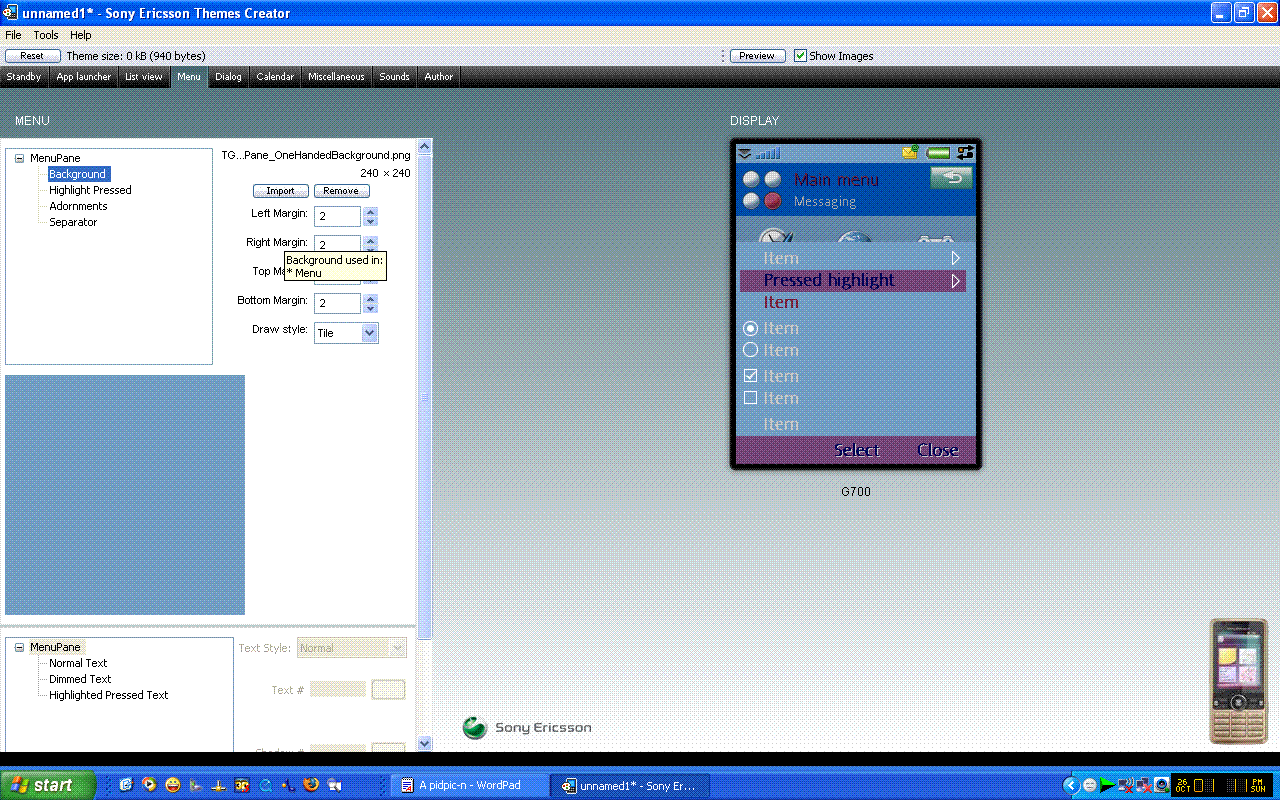Click the green arrow tray icon
Image resolution: width=1280 pixels, height=800 pixels.
click(1107, 785)
